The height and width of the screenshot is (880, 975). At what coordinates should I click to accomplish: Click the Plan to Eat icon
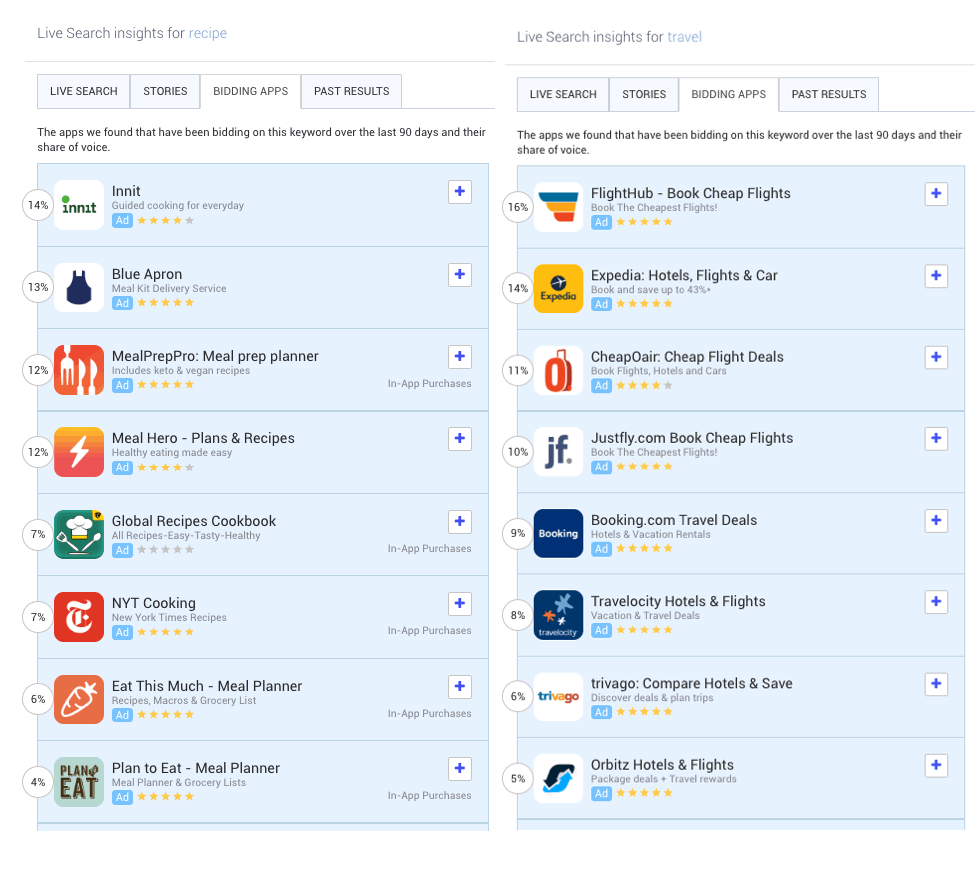click(x=79, y=782)
